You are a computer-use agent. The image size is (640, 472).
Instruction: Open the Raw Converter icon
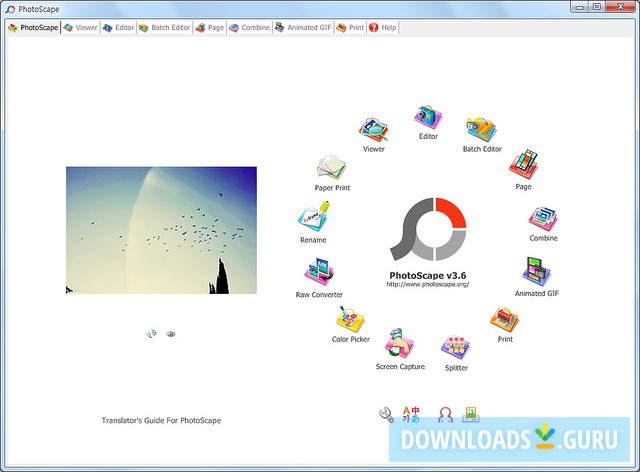pos(319,272)
